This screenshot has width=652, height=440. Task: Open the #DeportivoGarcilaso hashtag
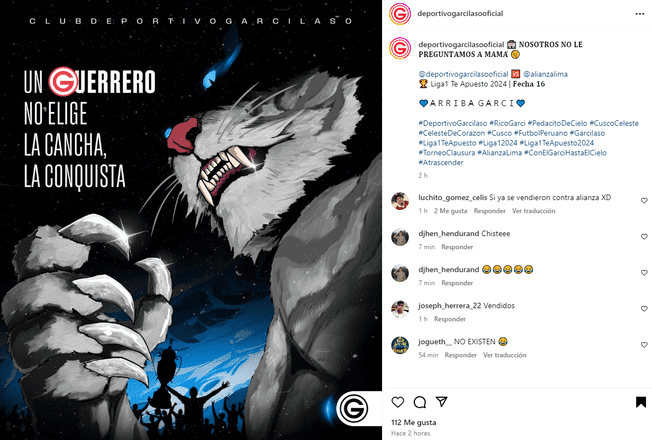[452, 123]
